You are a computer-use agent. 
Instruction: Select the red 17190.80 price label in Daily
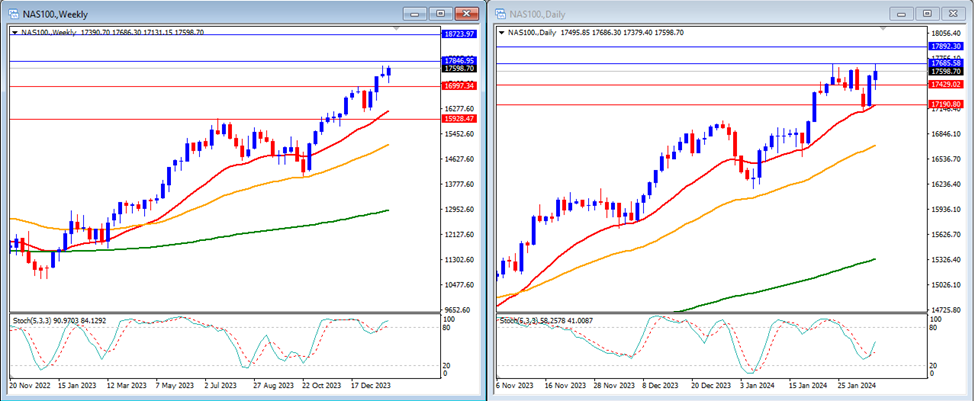point(945,104)
